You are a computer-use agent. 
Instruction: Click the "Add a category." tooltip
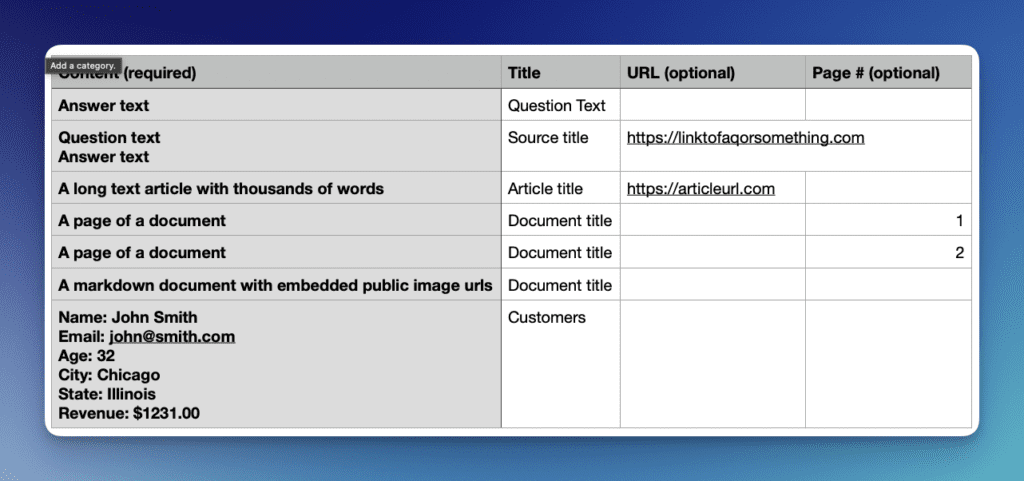coord(85,65)
